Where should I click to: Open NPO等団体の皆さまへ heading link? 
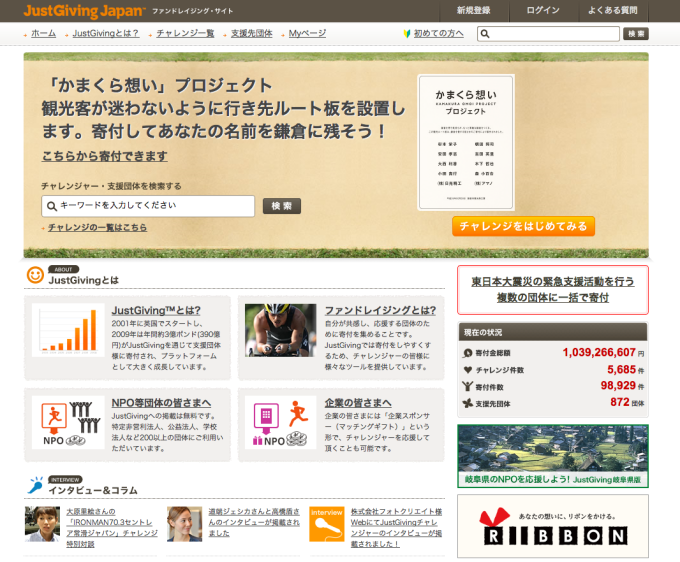(161, 403)
